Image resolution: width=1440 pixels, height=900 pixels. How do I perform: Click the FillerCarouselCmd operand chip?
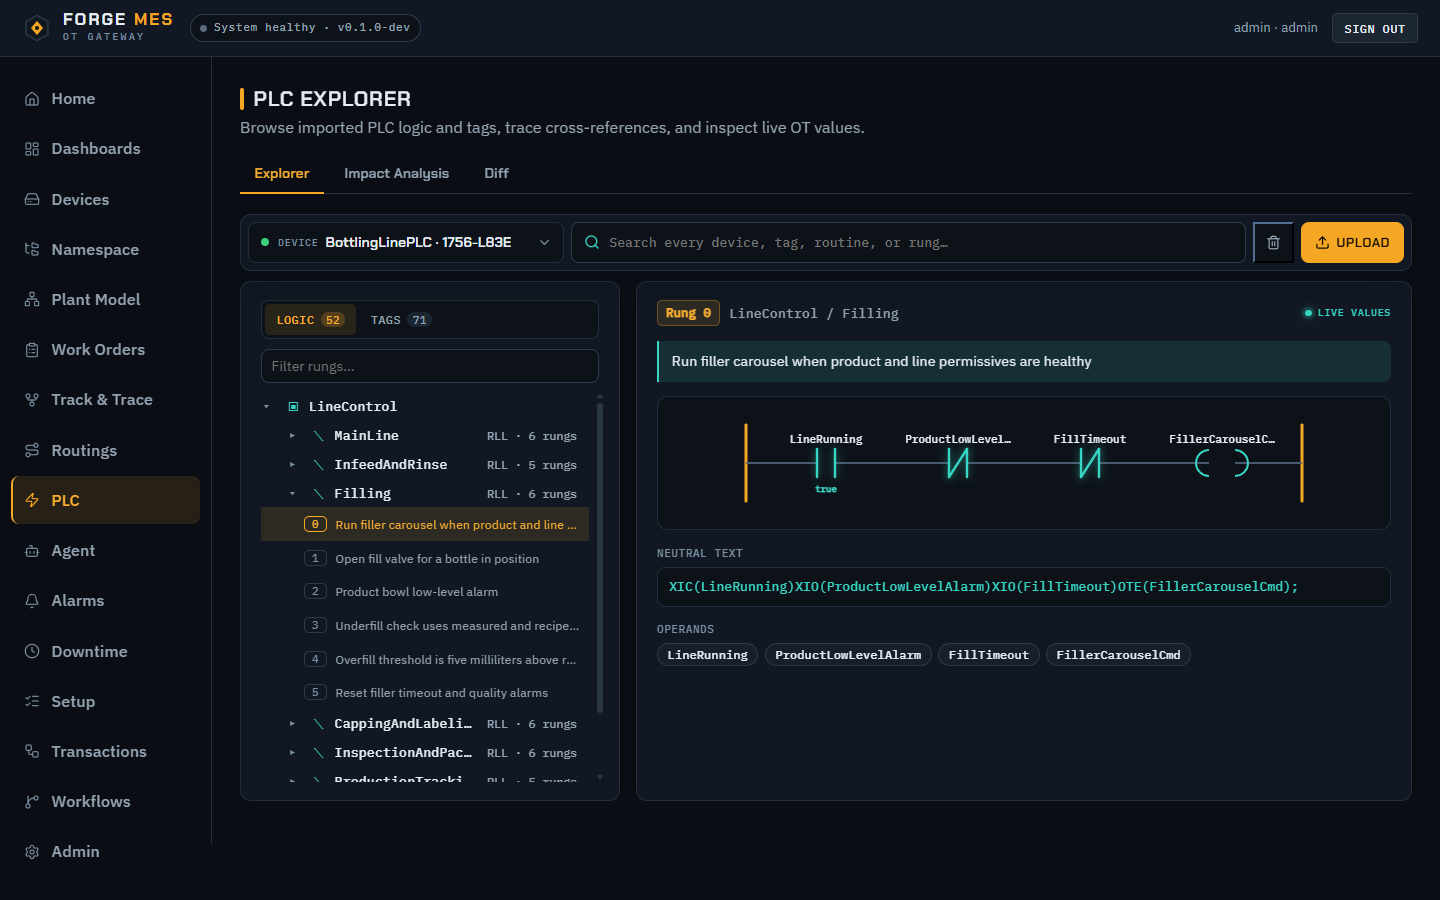point(1118,655)
